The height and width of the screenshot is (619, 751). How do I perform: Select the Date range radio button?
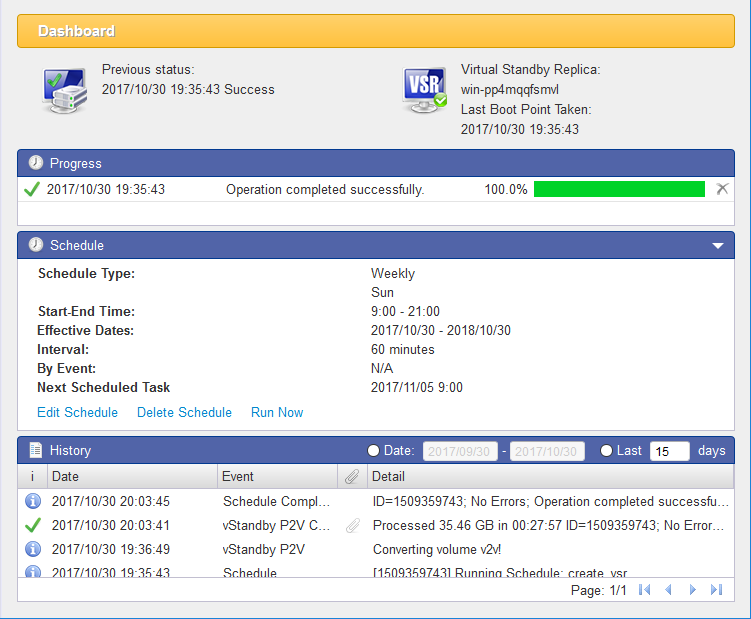pyautogui.click(x=374, y=451)
